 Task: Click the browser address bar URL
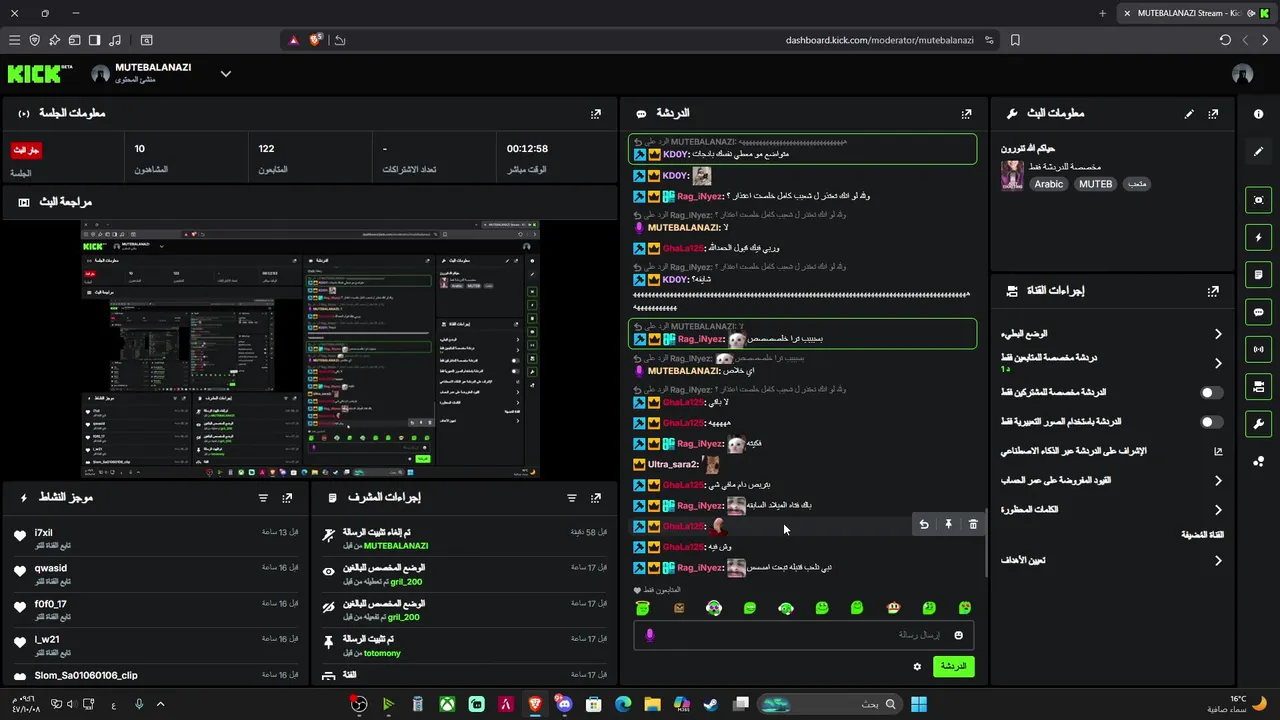point(879,40)
